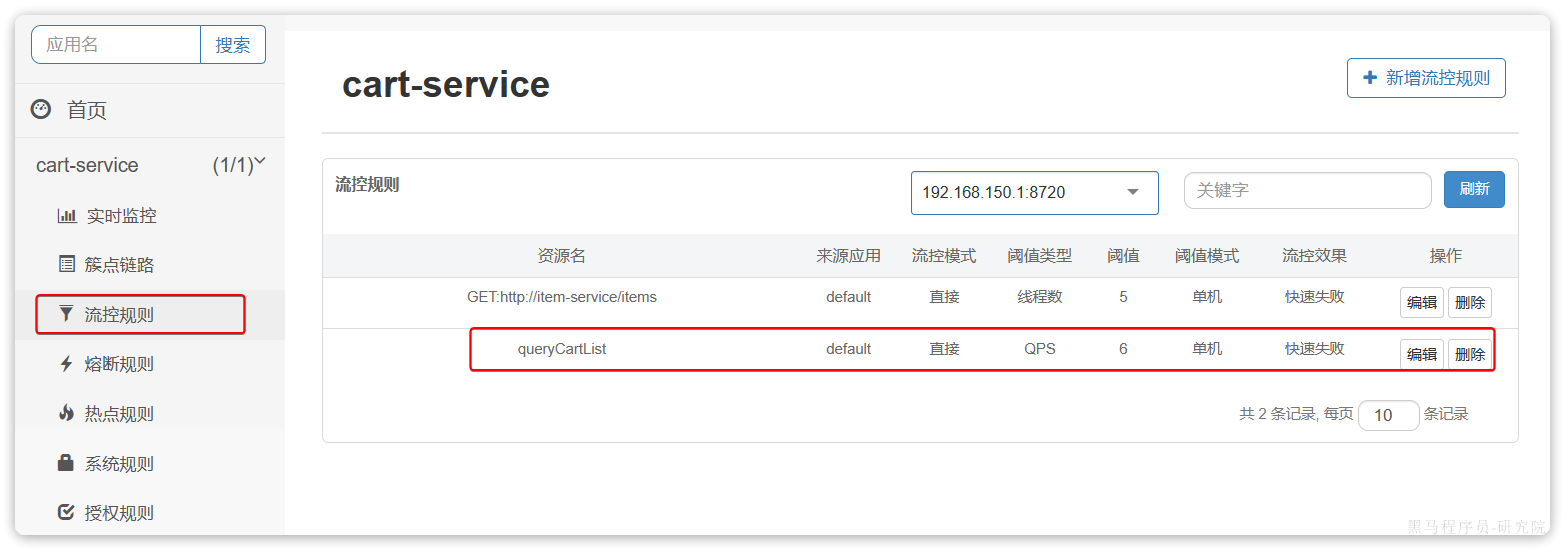
Task: Click the lock icon for 系统规则
Action: click(67, 463)
